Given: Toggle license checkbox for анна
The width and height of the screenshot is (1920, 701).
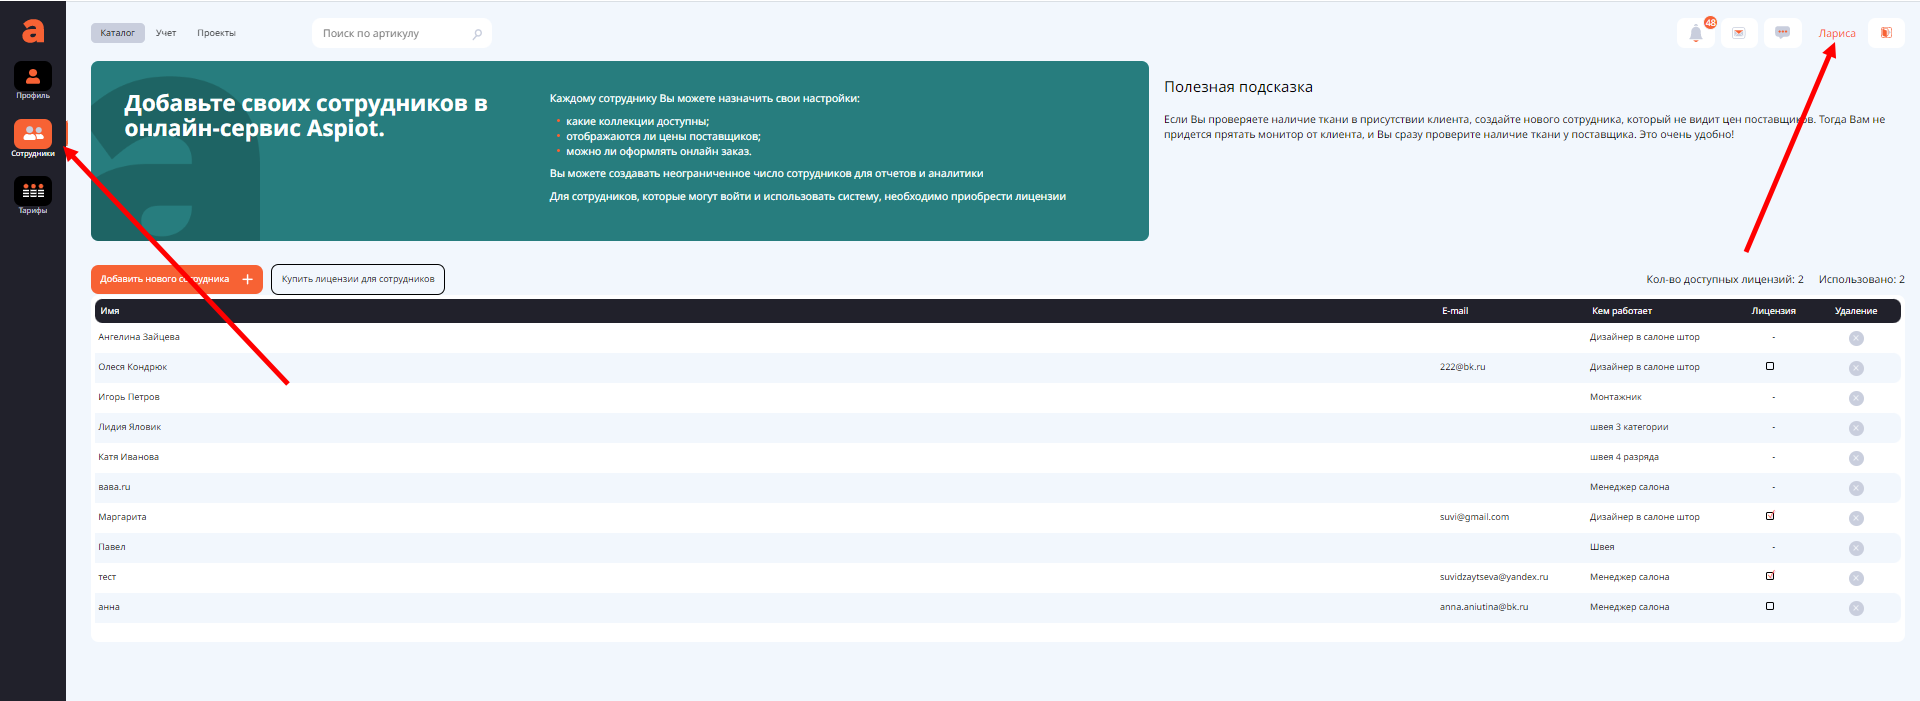Looking at the screenshot, I should (x=1770, y=606).
